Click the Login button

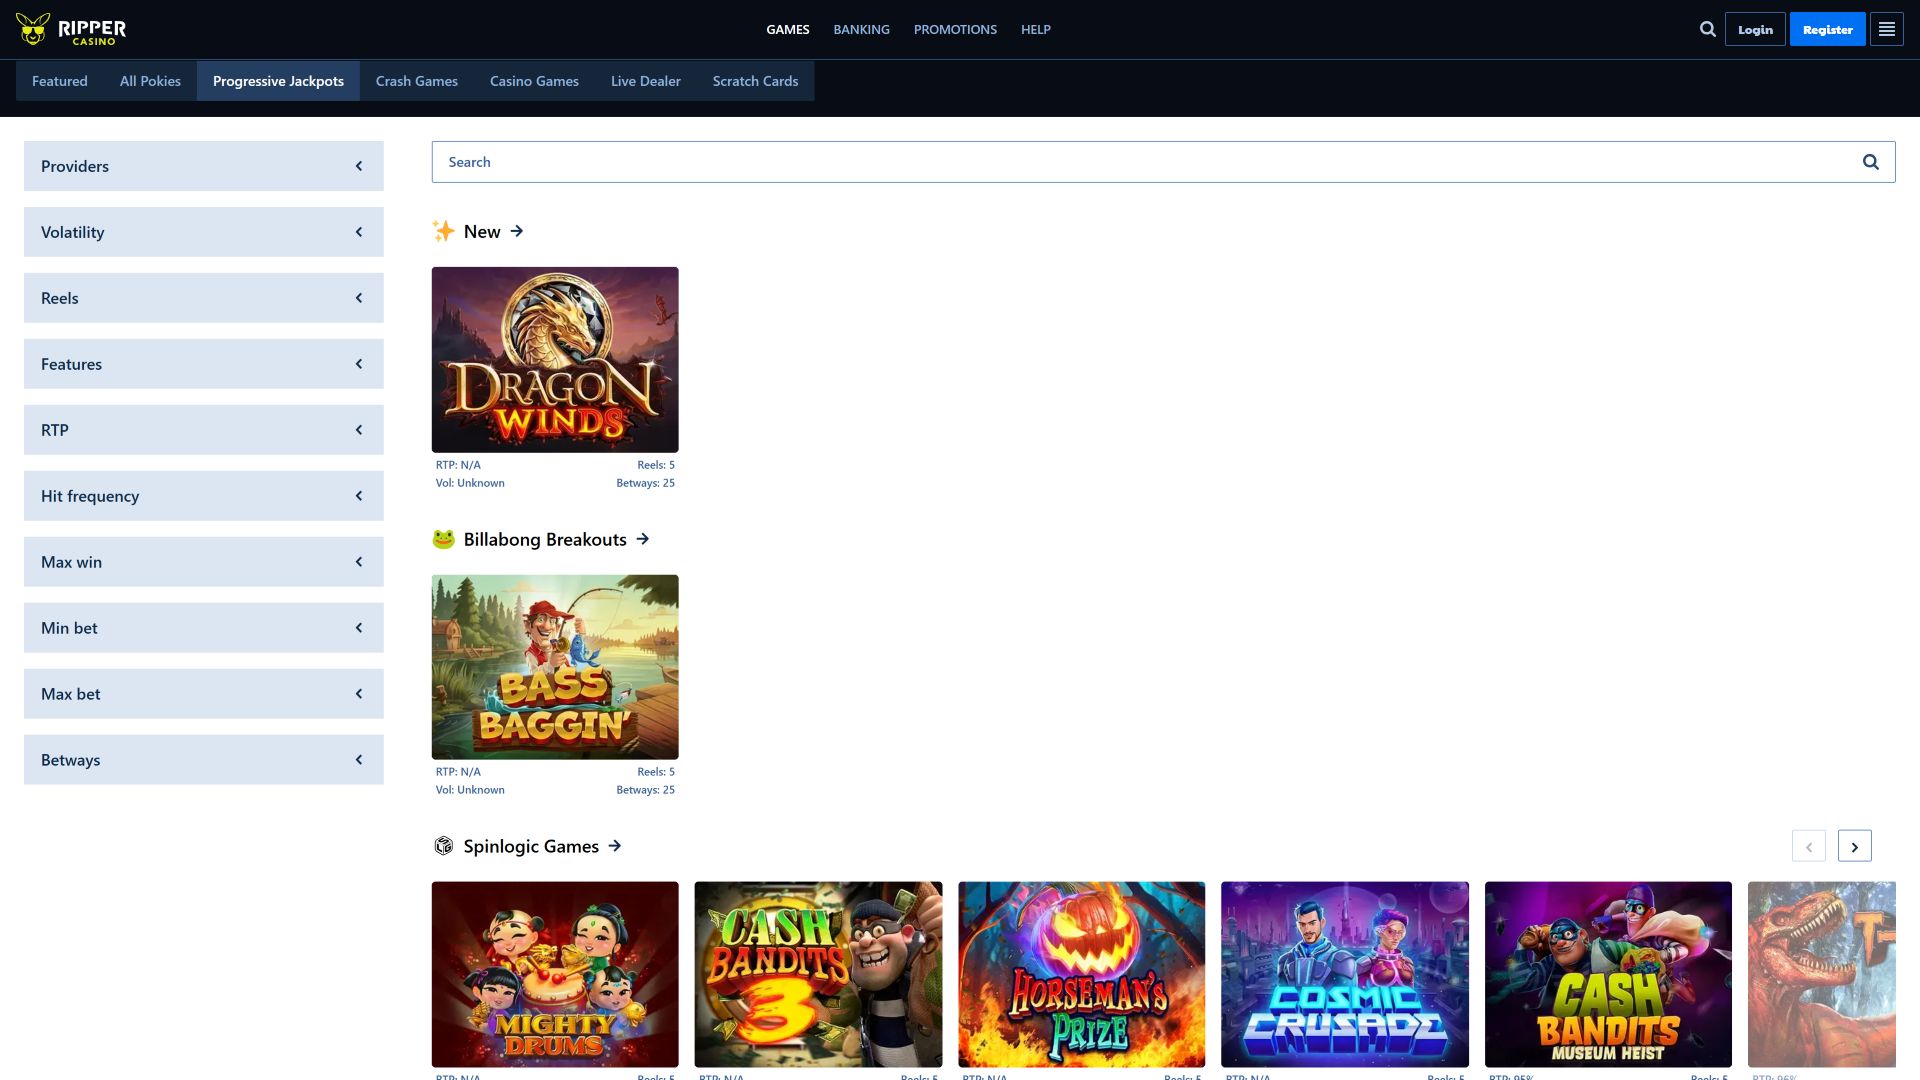point(1755,29)
